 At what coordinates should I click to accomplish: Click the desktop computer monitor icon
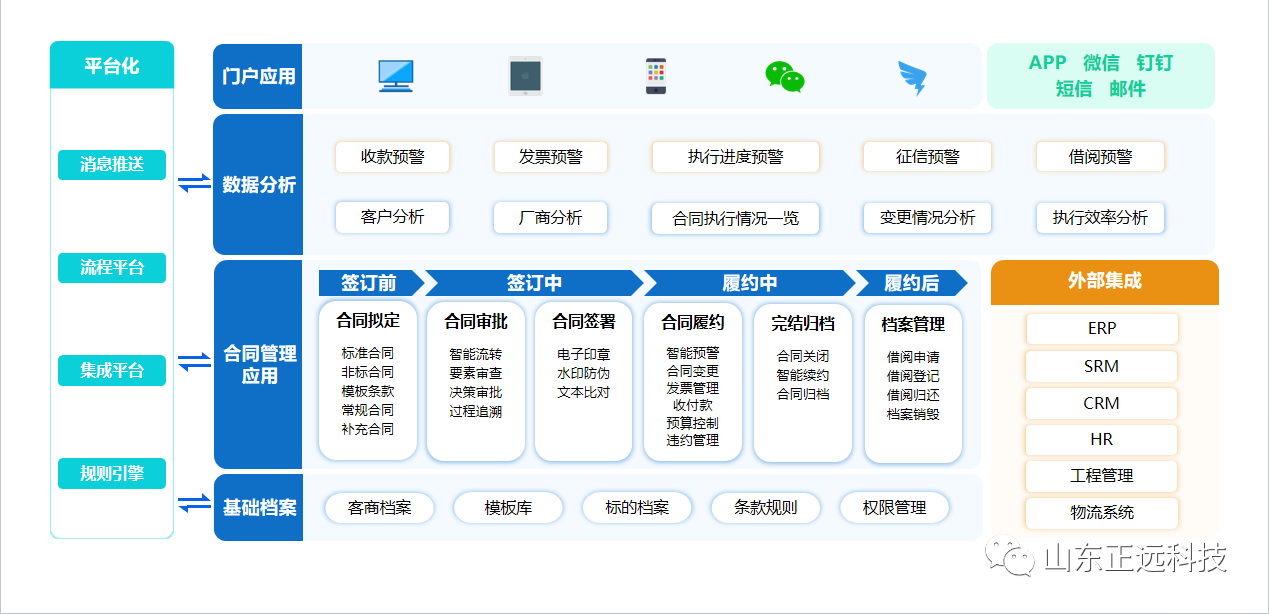[396, 77]
